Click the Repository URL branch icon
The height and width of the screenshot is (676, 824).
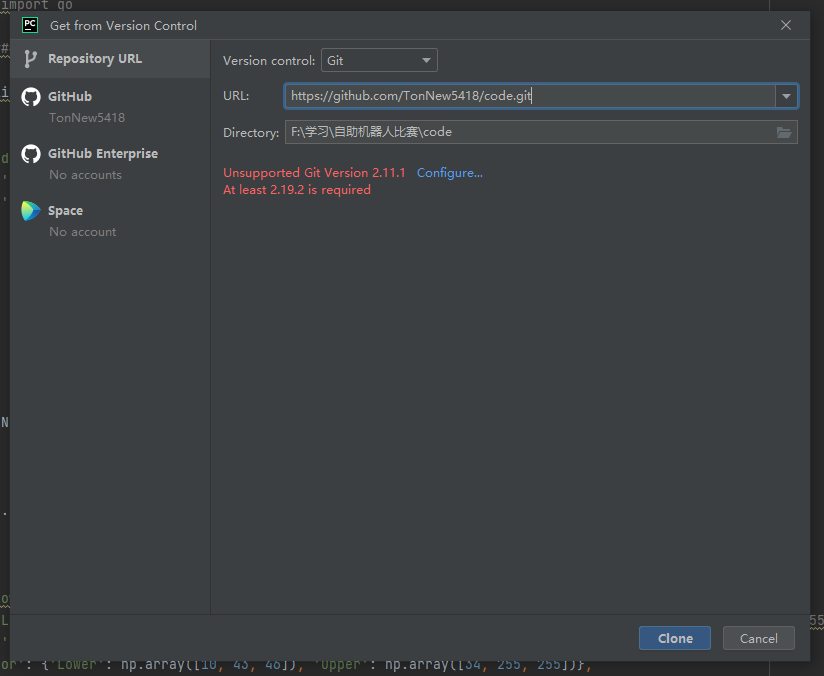click(x=30, y=59)
